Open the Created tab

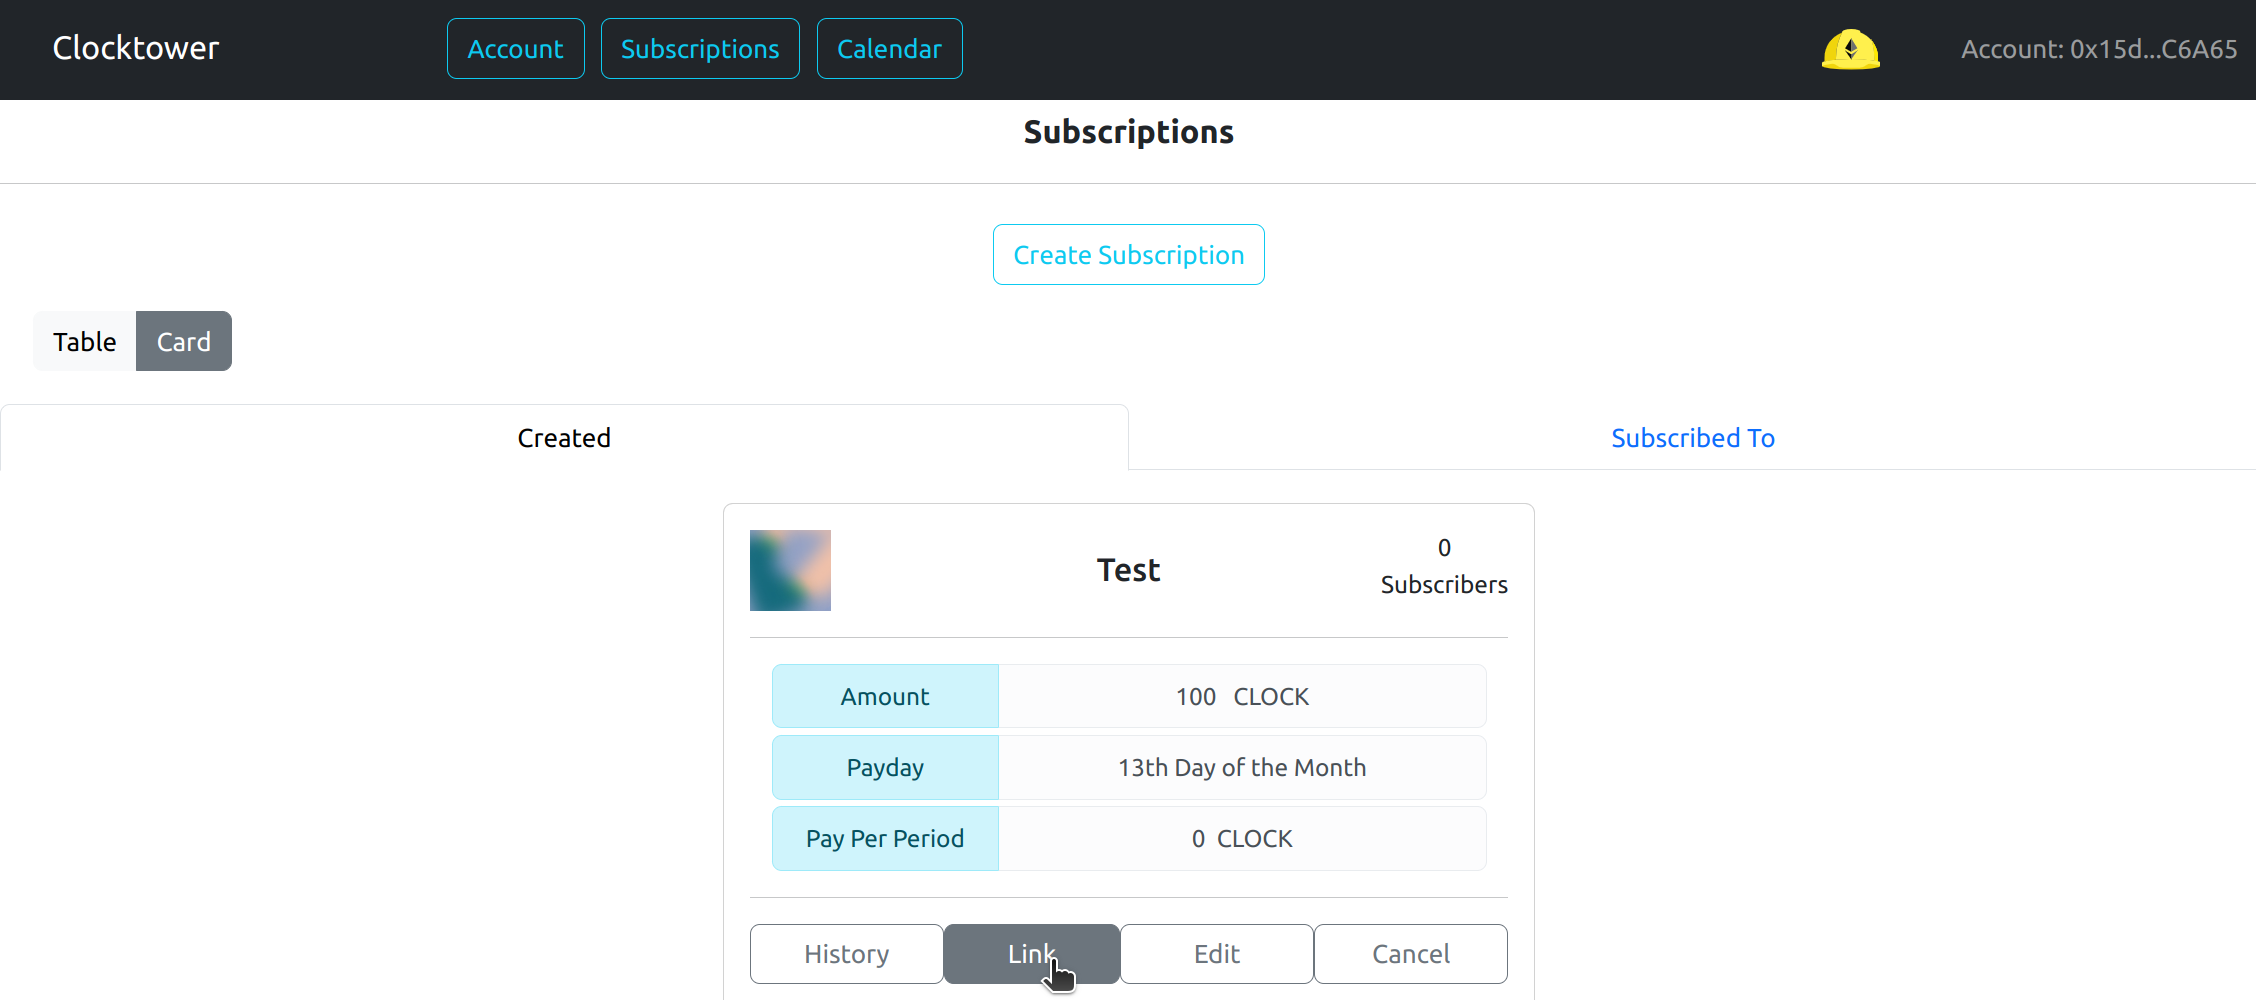[x=564, y=438]
